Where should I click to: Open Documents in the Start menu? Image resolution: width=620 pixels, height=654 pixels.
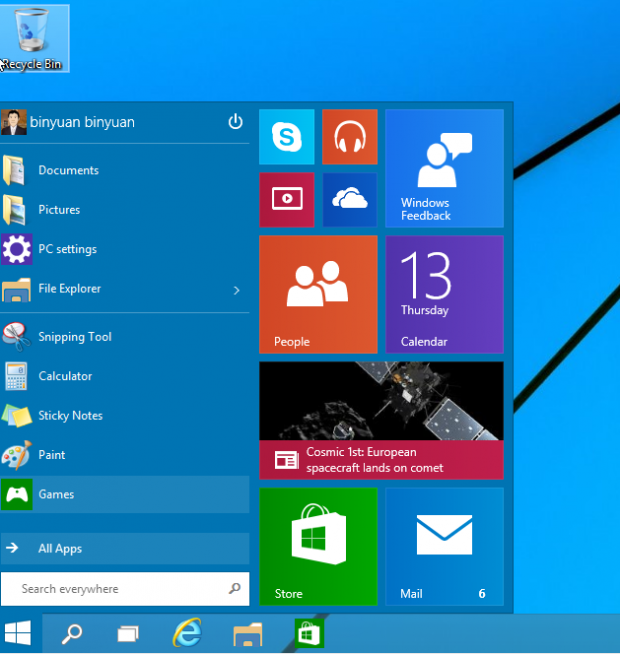(x=125, y=170)
